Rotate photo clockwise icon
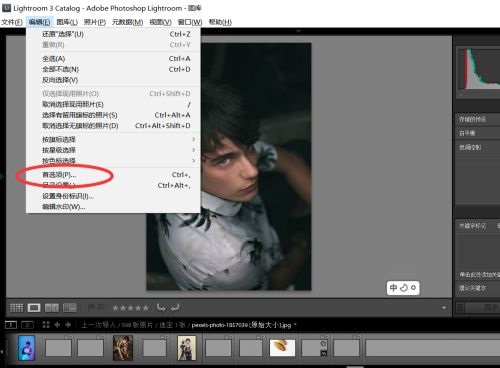Viewport: 500px width, 368px height. (x=175, y=307)
